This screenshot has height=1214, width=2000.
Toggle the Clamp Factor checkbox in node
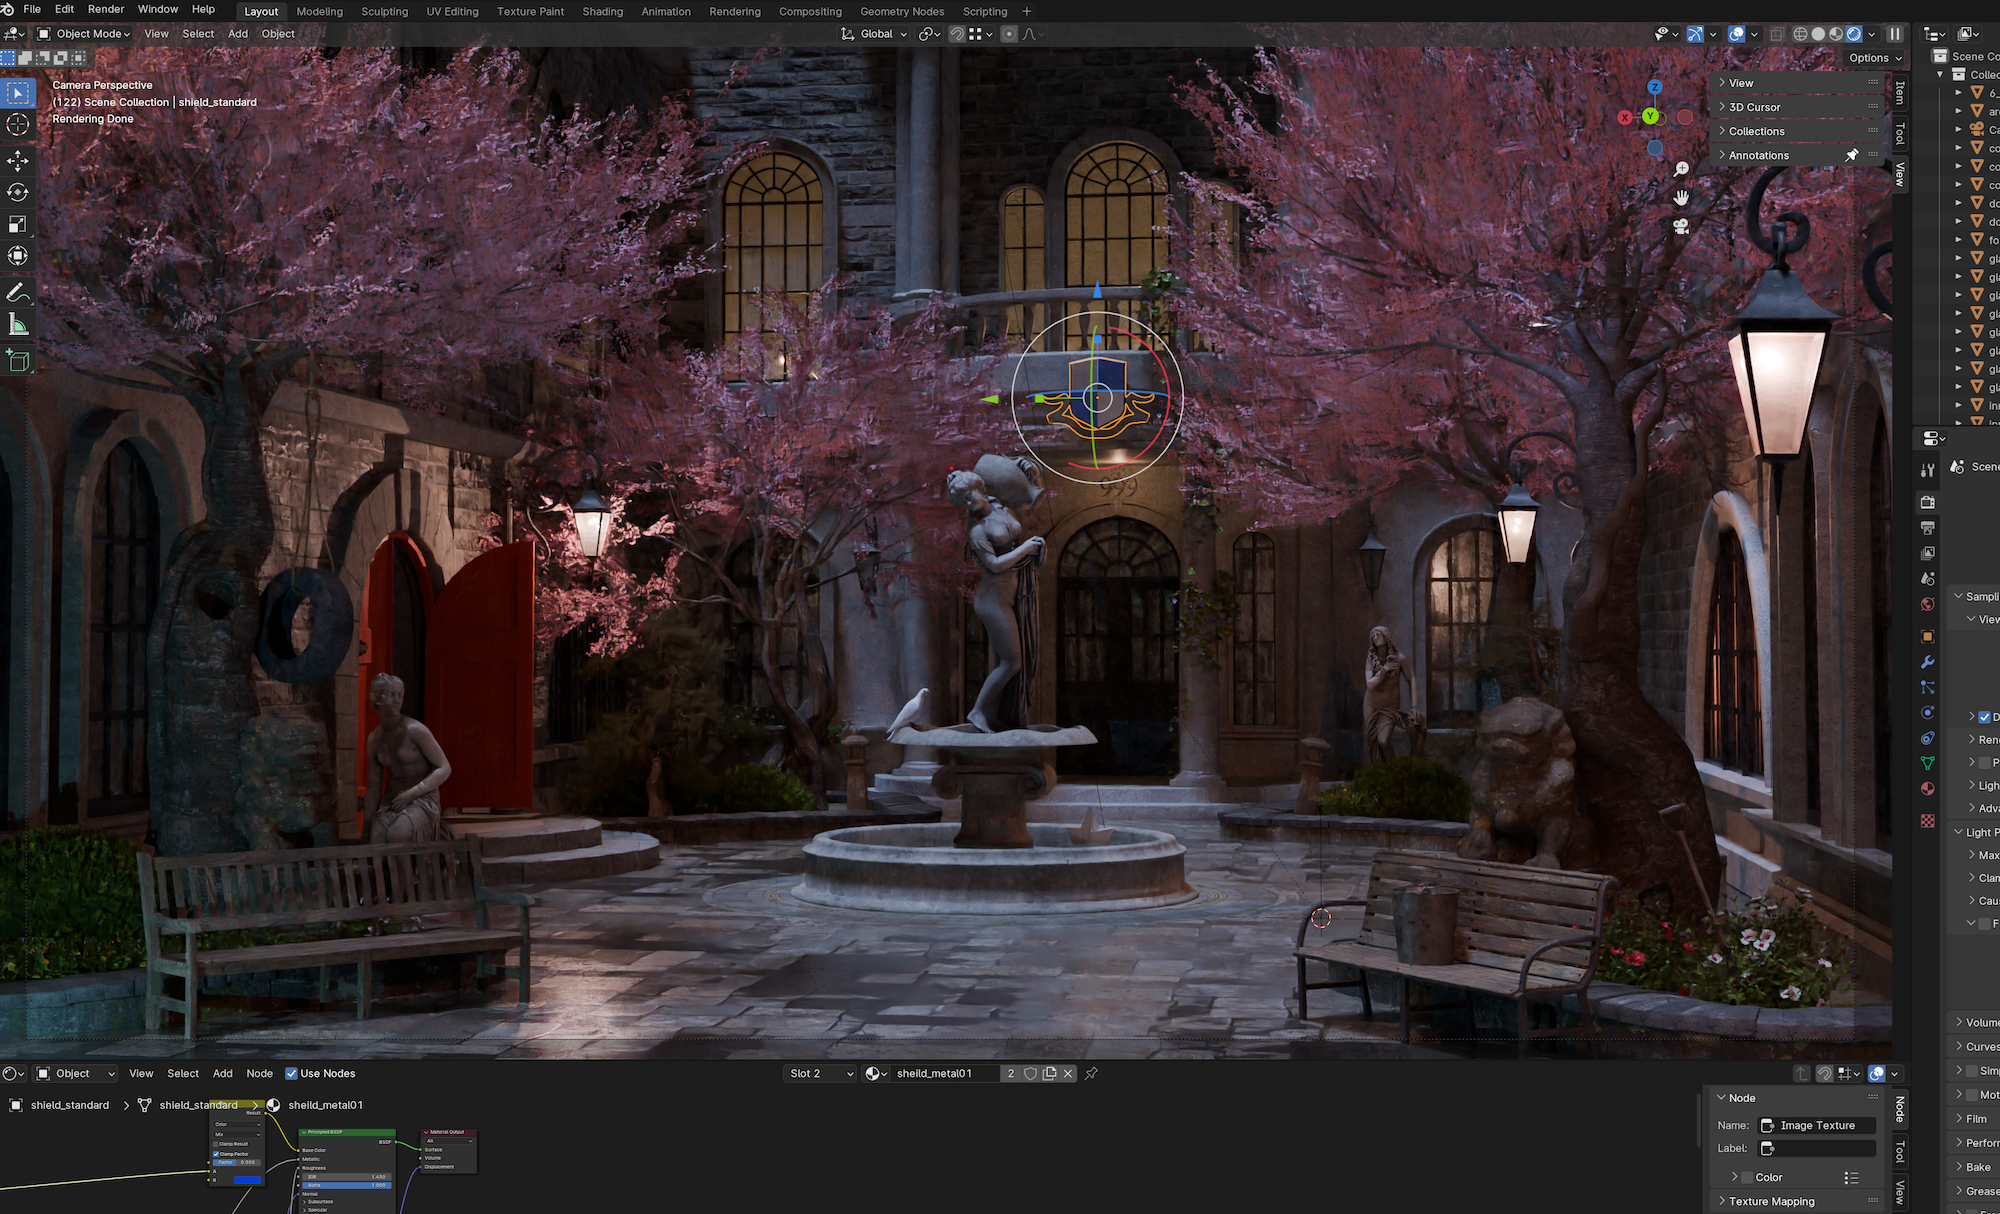click(216, 1154)
